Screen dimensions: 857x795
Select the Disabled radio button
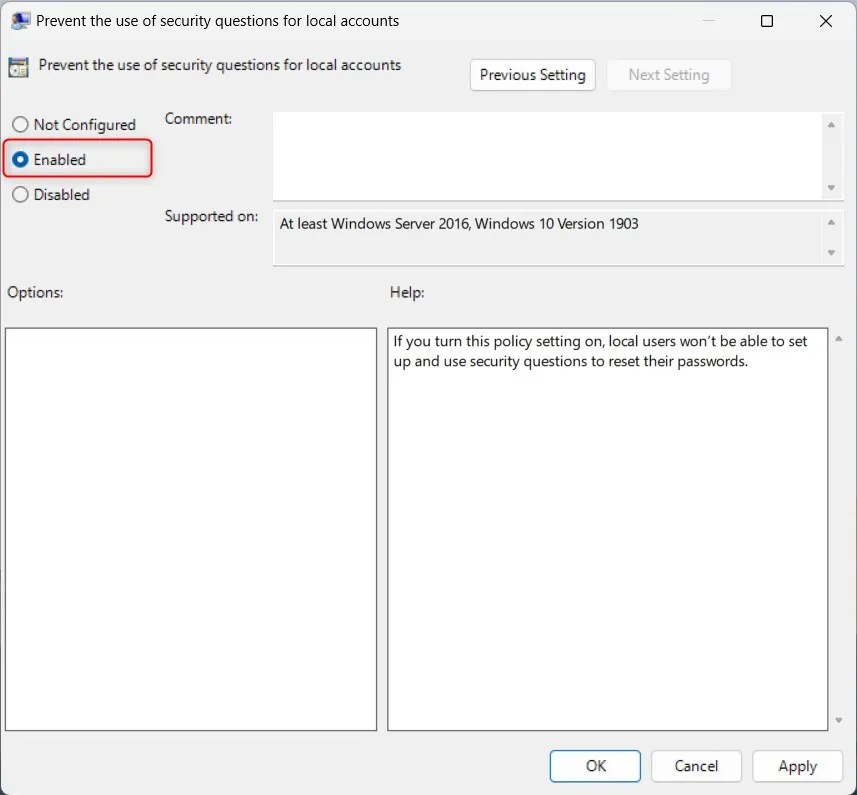point(19,194)
